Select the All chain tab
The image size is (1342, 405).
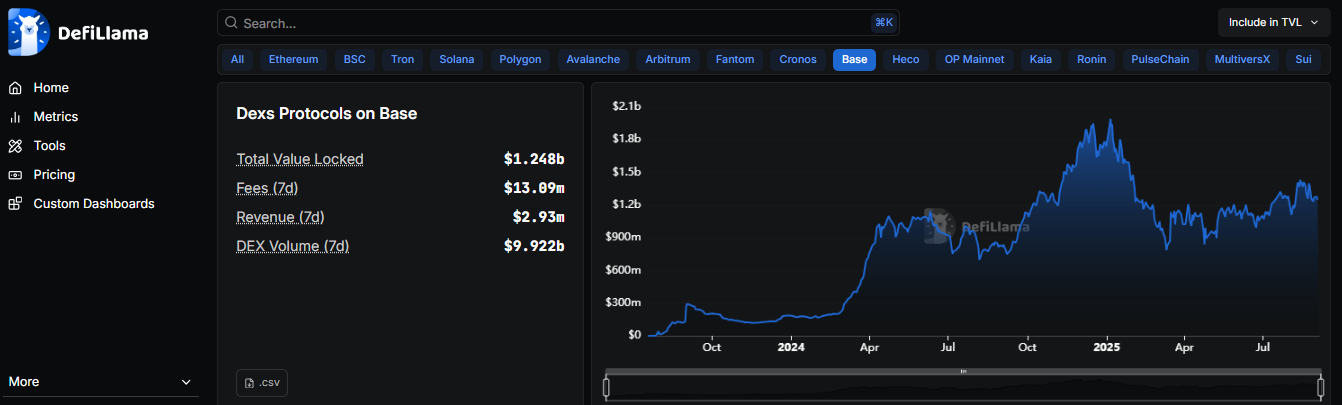(x=237, y=60)
